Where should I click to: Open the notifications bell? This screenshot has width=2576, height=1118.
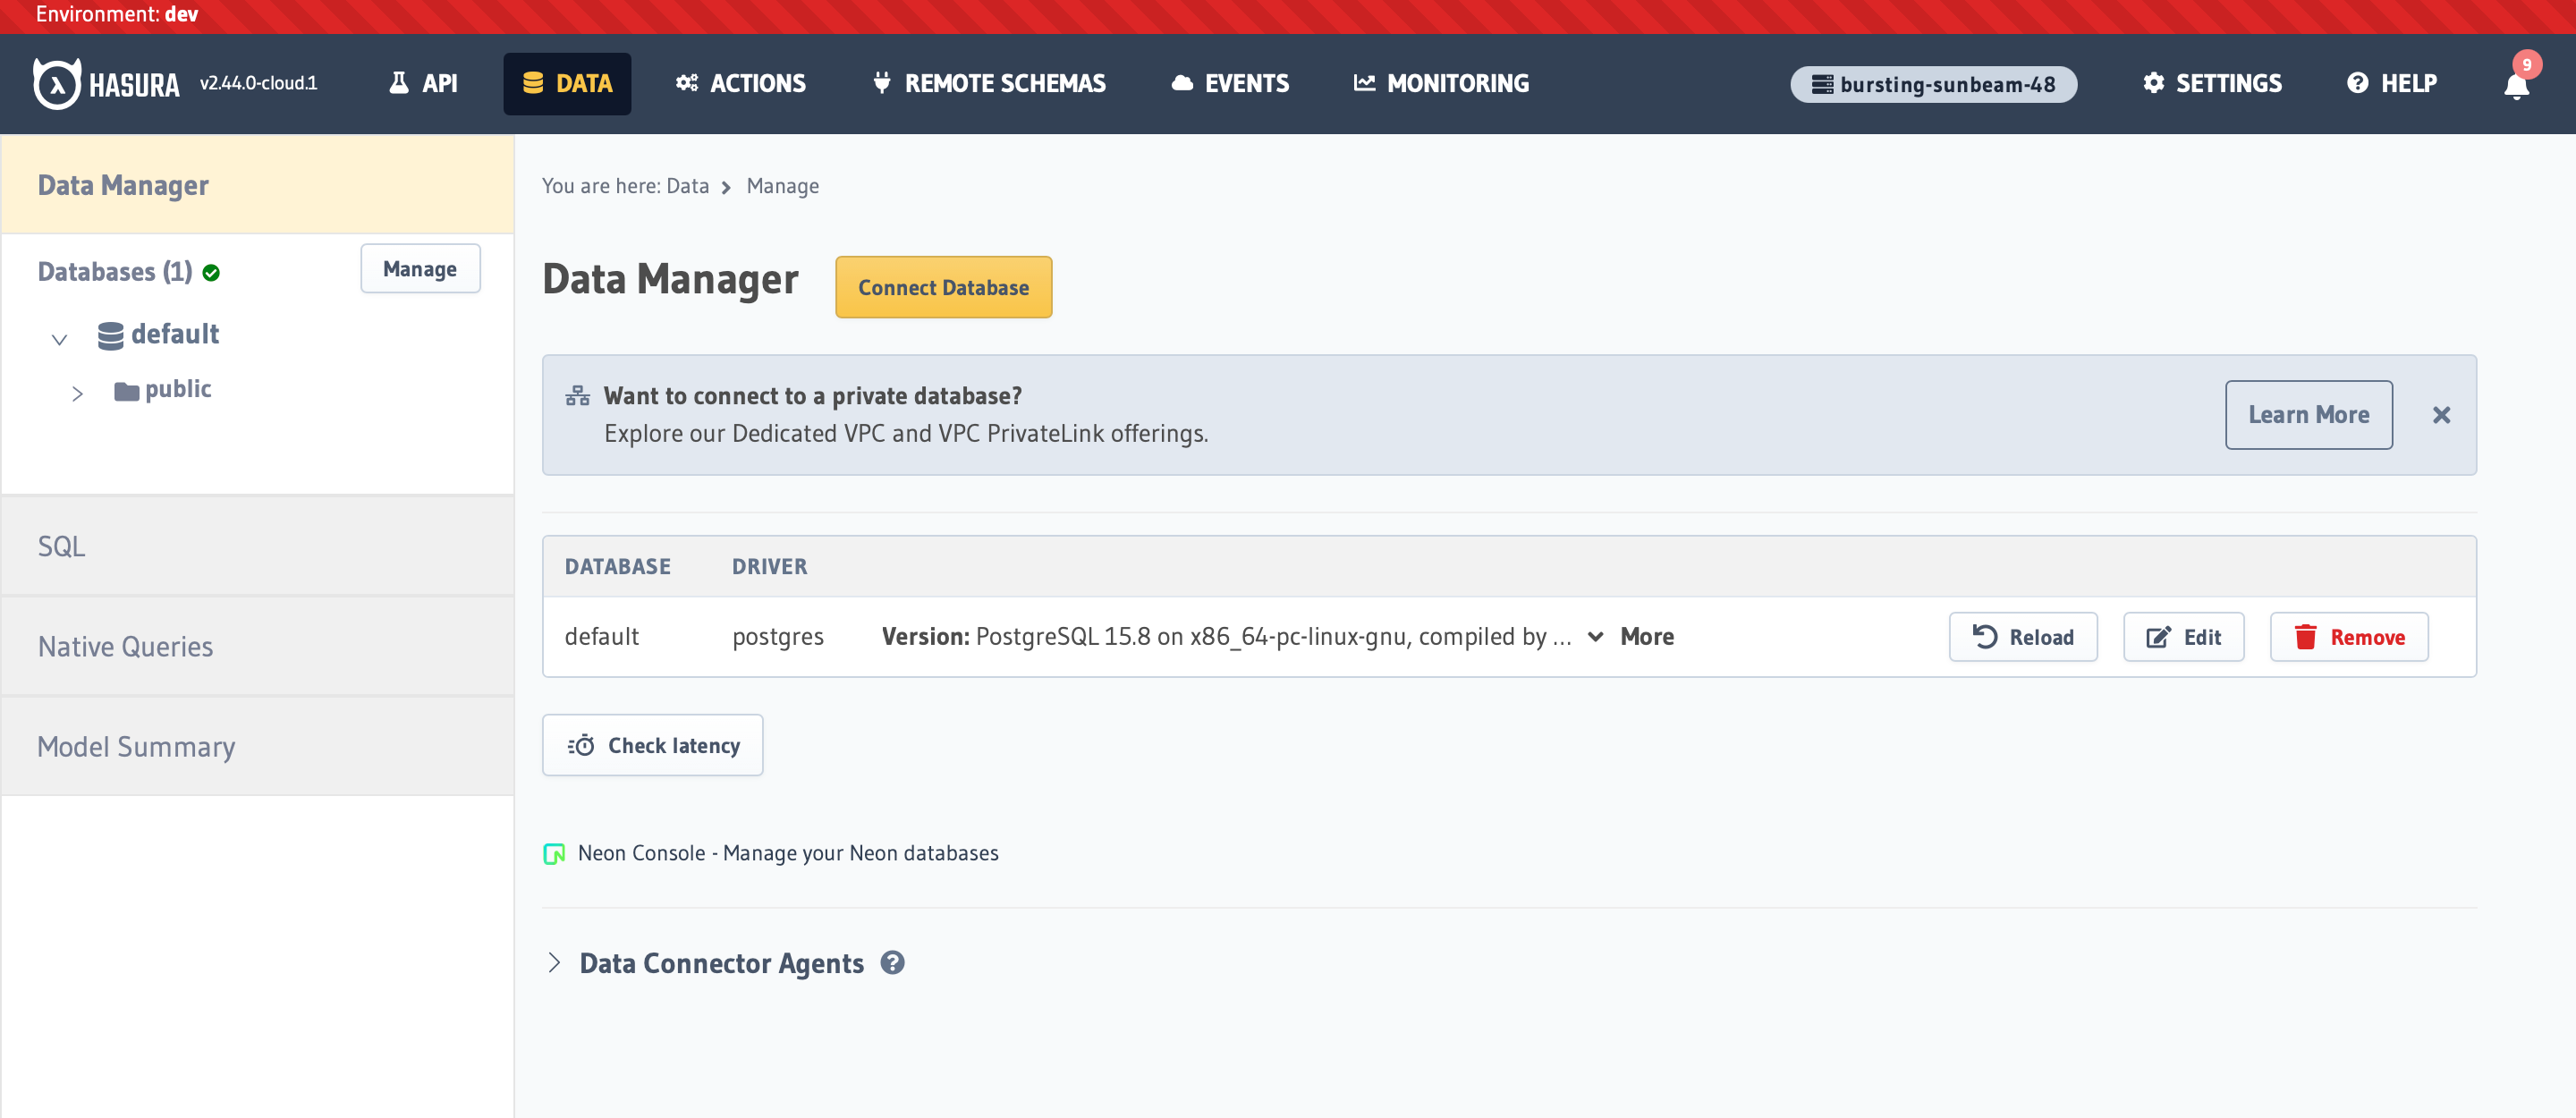click(2516, 86)
